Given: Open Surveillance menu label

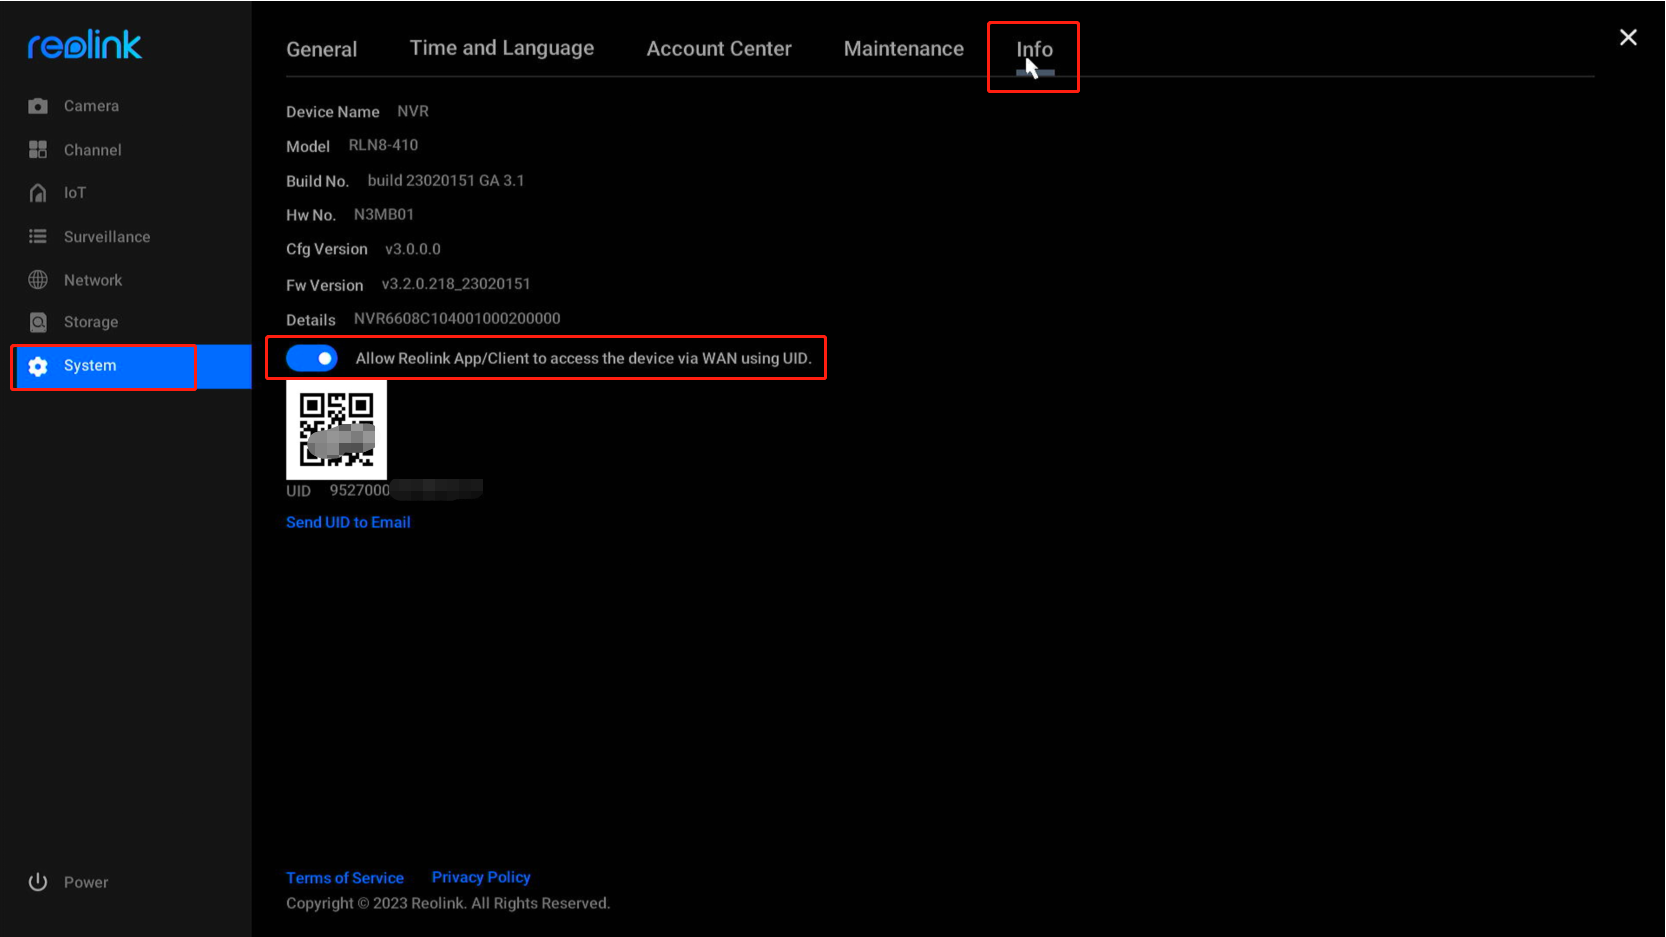Looking at the screenshot, I should tap(107, 237).
